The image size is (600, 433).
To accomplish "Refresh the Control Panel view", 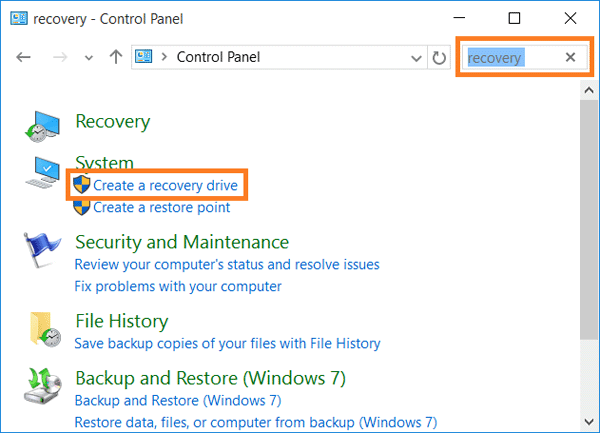I will (x=439, y=58).
